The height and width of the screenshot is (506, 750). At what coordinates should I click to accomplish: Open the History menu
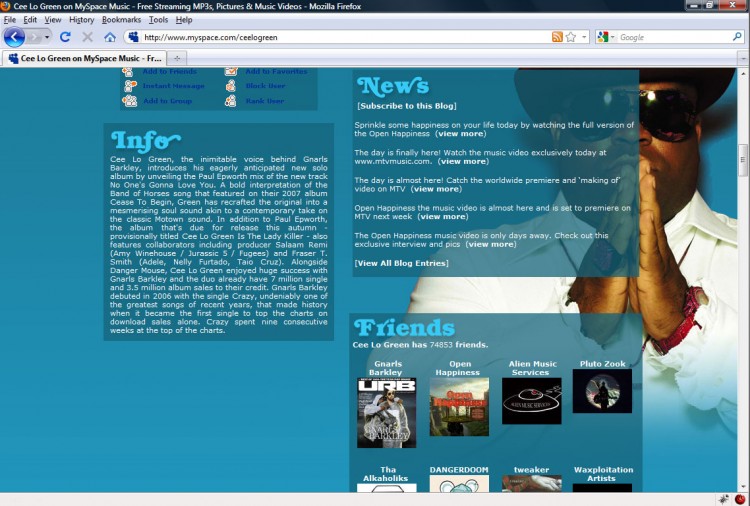(x=81, y=20)
